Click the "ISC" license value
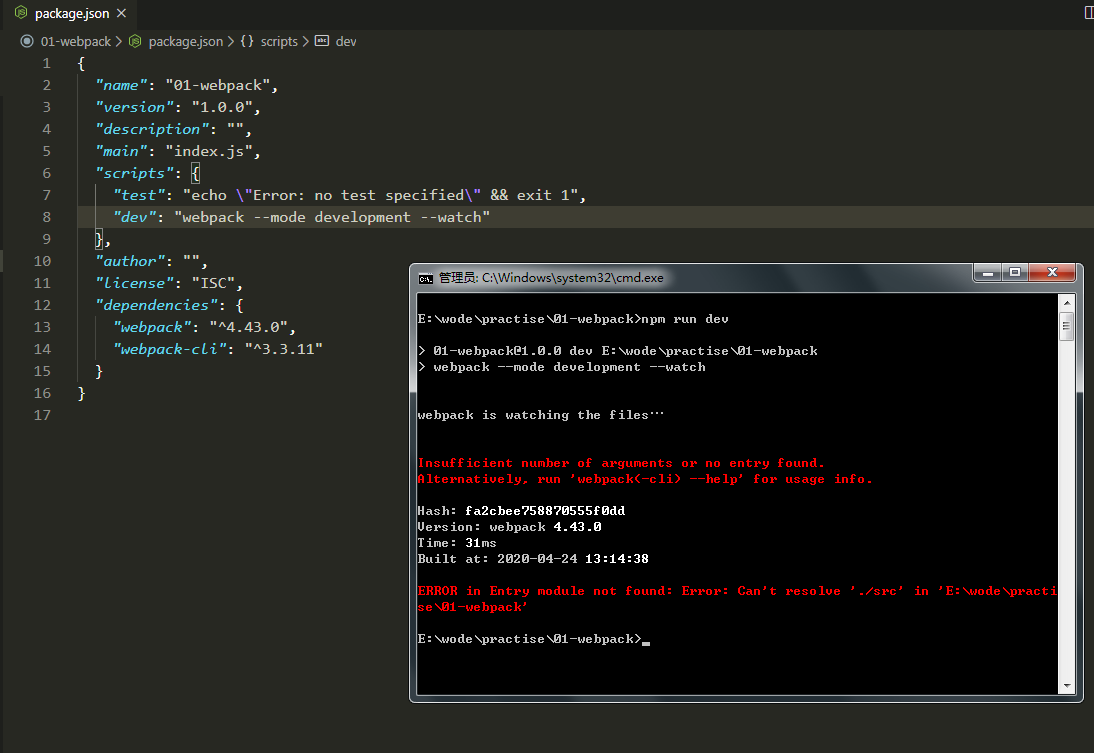 pos(213,283)
